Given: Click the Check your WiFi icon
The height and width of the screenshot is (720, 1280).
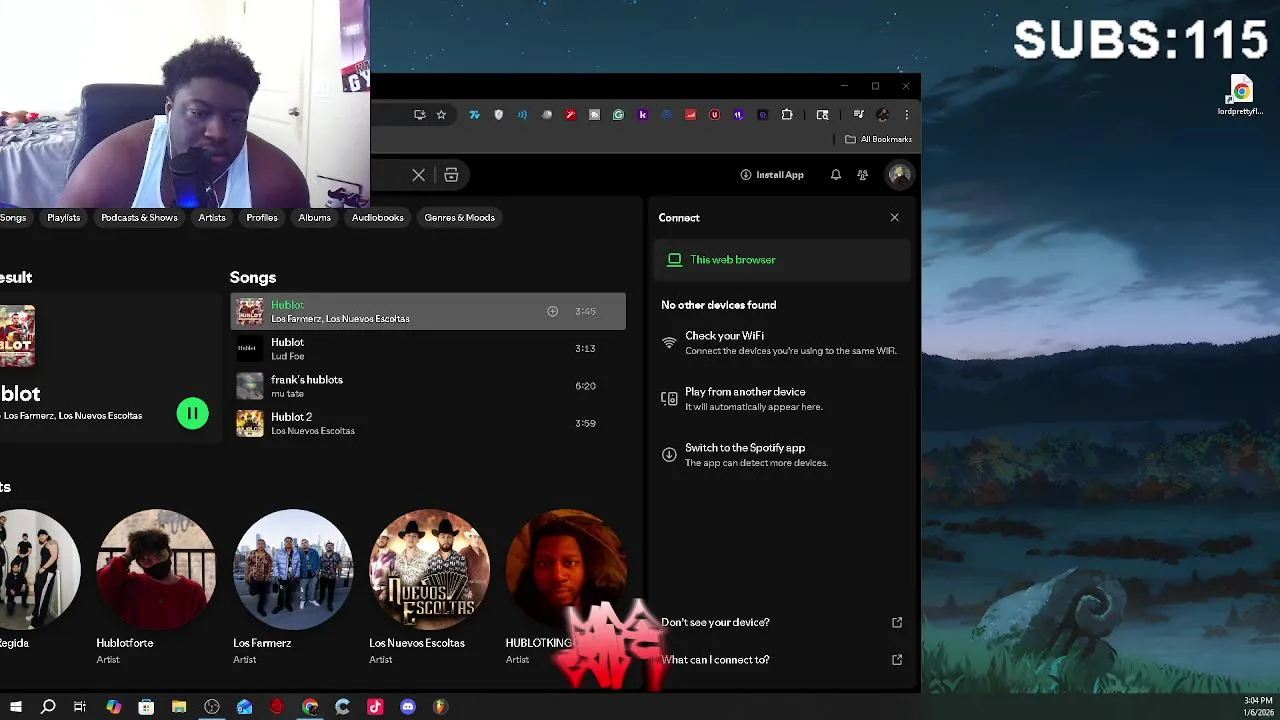Looking at the screenshot, I should coord(669,343).
